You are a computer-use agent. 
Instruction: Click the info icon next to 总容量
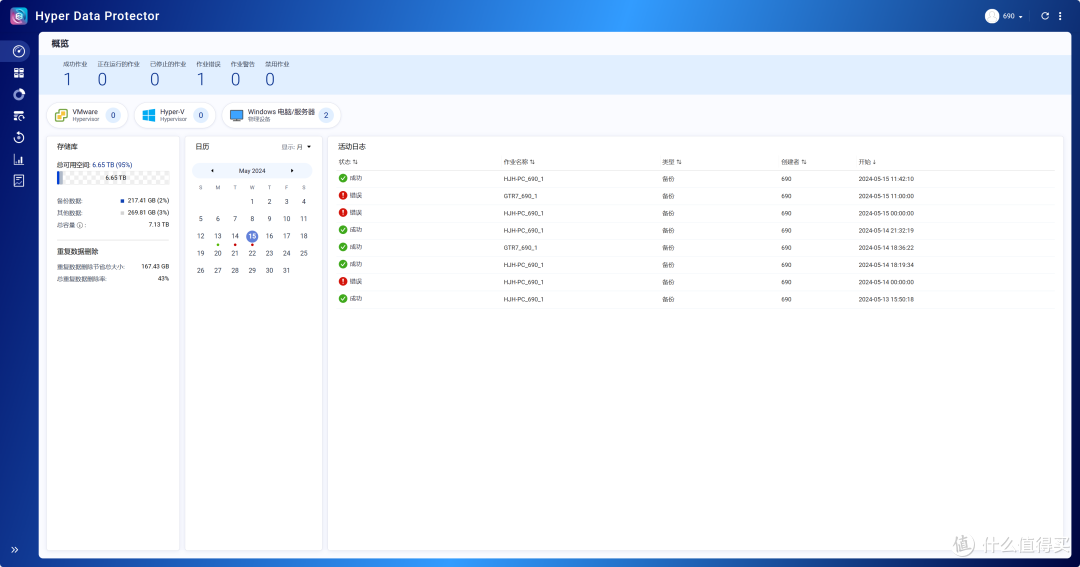(x=80, y=225)
